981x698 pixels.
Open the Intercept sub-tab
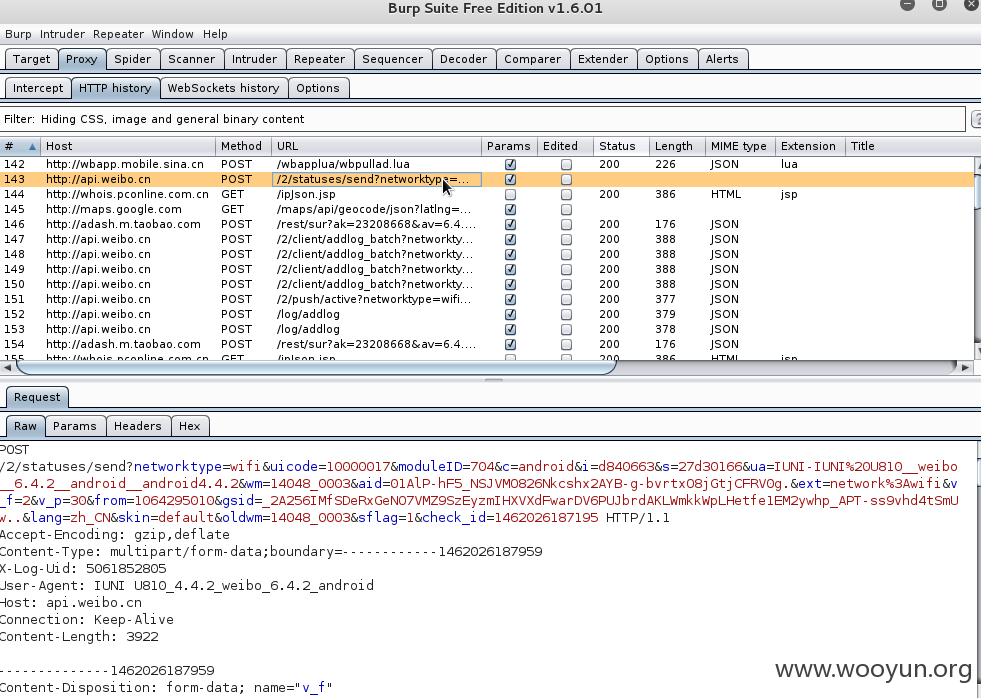tap(38, 88)
